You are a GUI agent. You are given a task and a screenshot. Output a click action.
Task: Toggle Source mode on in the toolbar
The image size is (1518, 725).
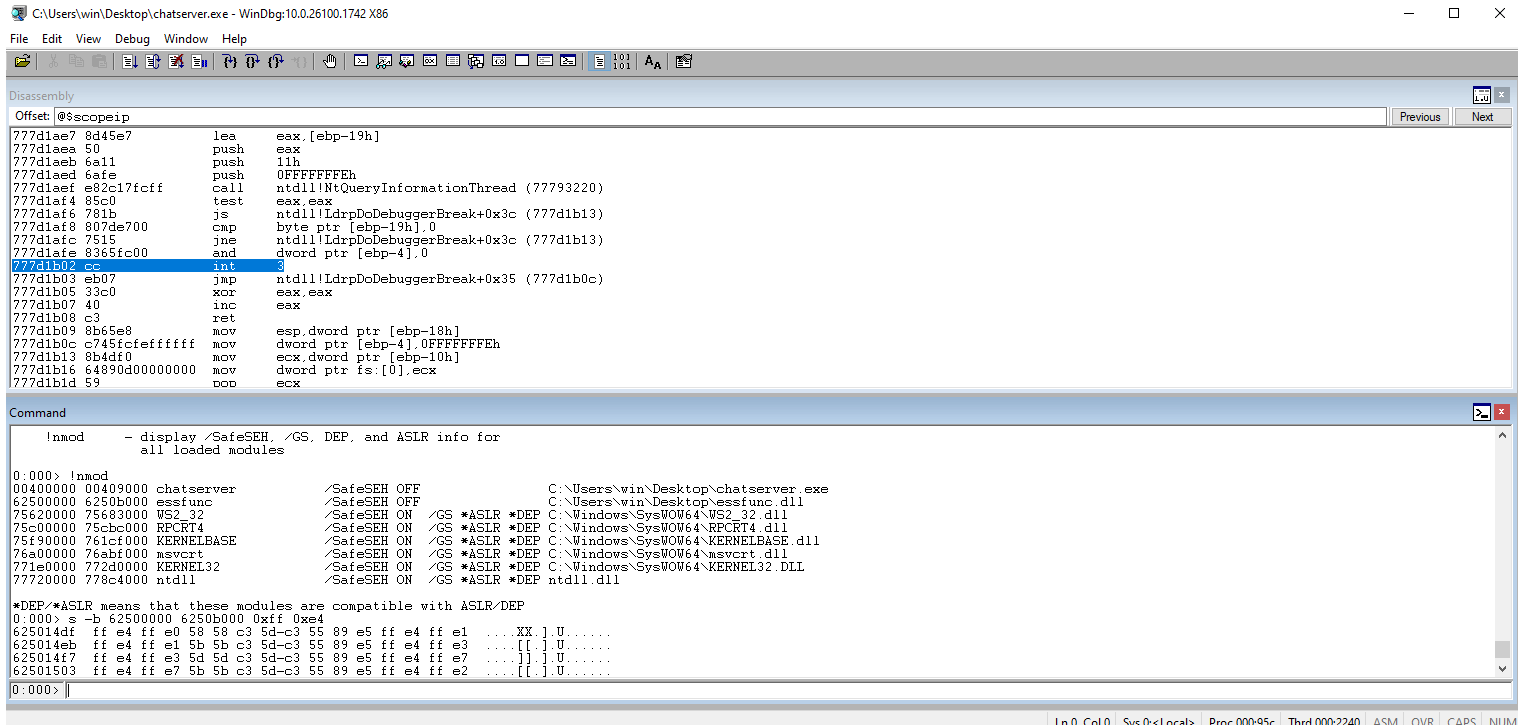[598, 62]
